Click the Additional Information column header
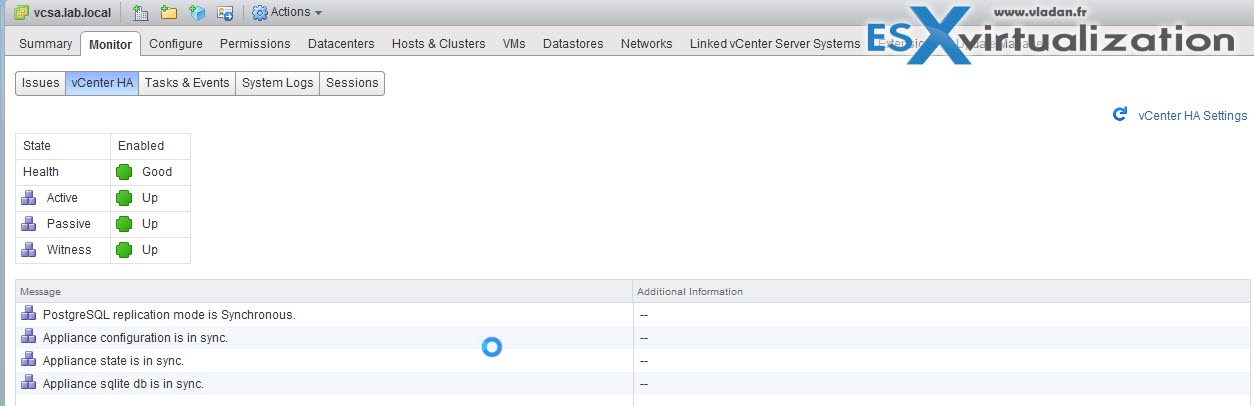 tap(941, 292)
